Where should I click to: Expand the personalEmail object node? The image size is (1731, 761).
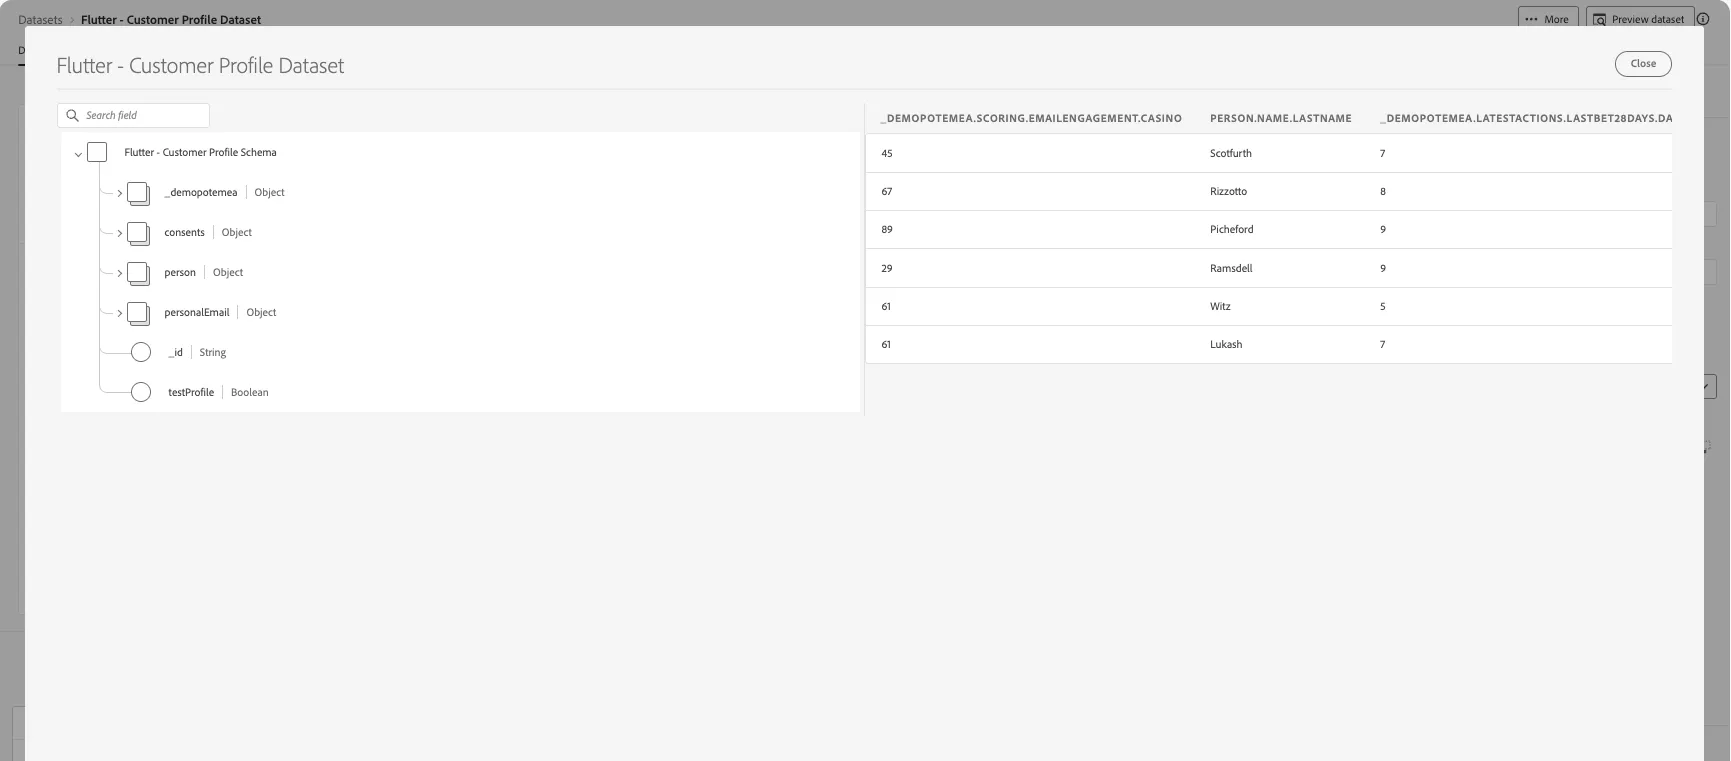coord(119,313)
